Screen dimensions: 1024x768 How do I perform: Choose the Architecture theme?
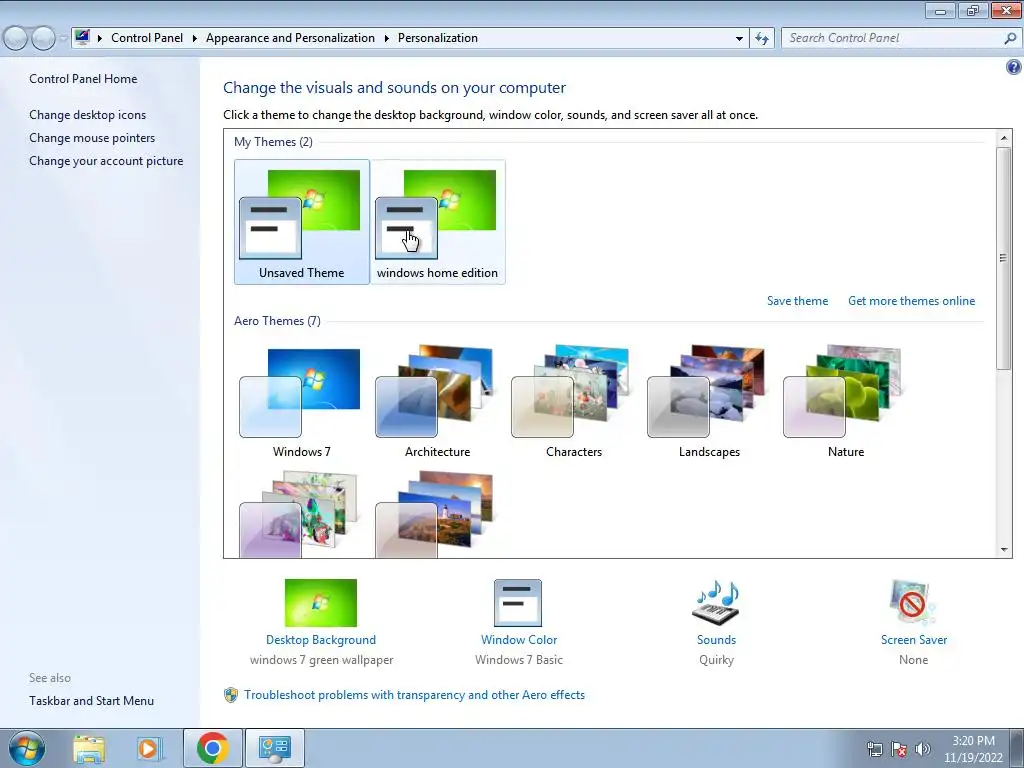click(x=437, y=402)
